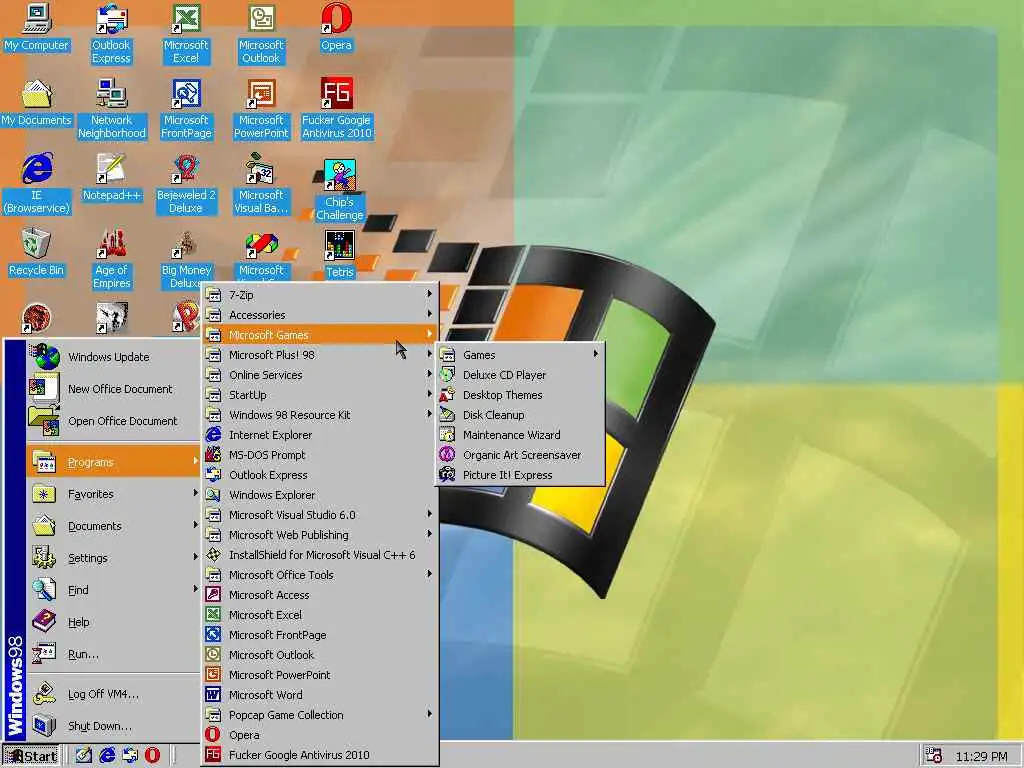Click the Start button on taskbar
Viewport: 1024px width, 768px height.
tap(31, 756)
